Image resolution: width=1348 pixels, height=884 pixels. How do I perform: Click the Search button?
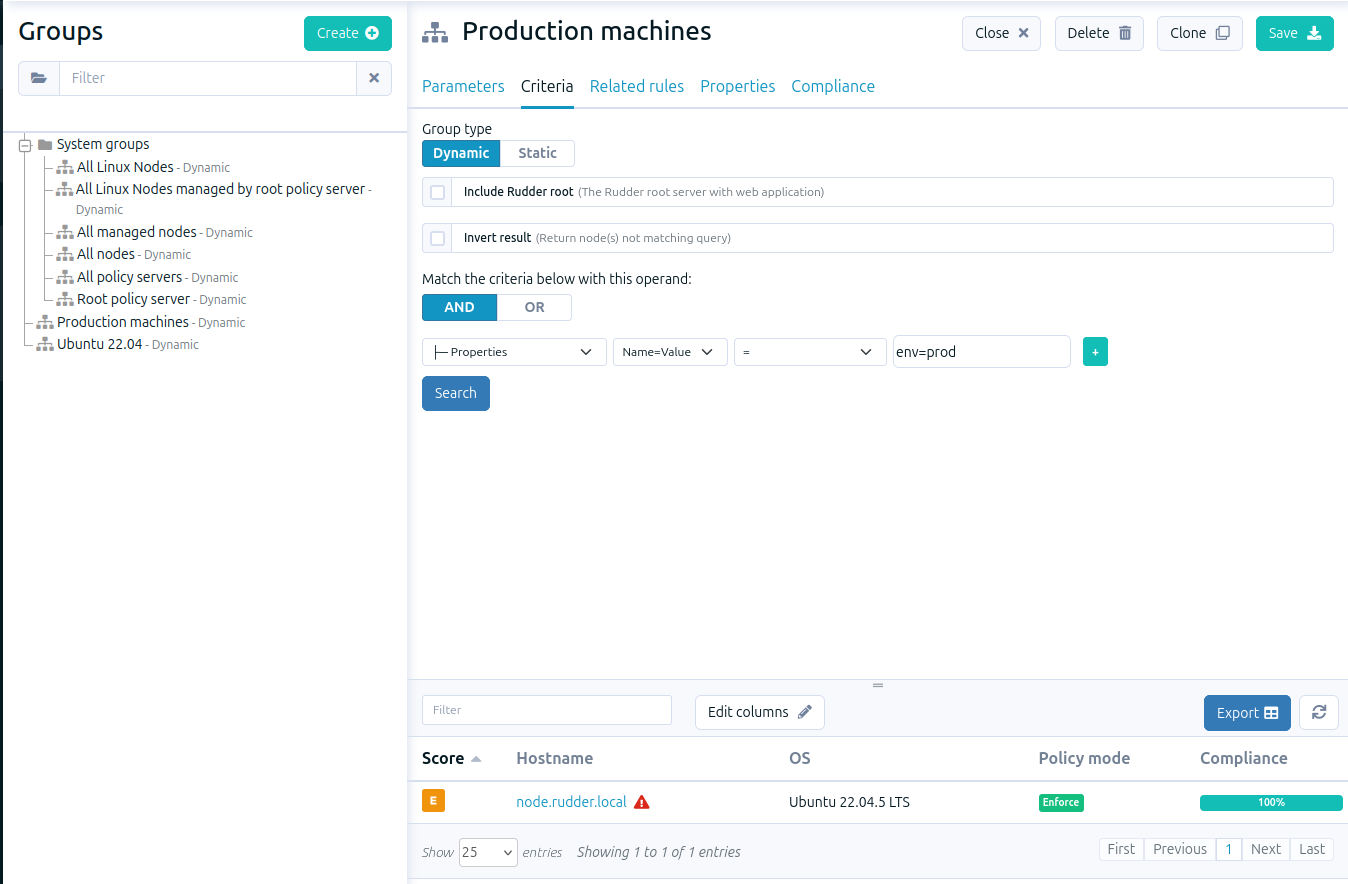pyautogui.click(x=456, y=393)
